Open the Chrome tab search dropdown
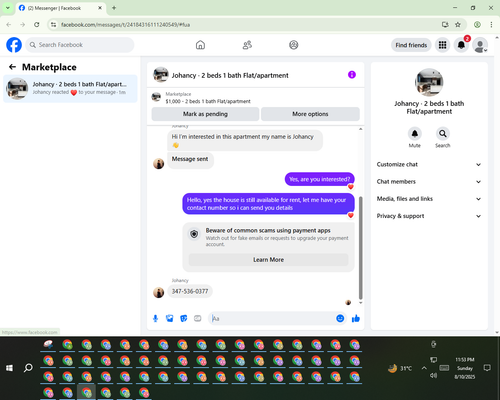500x400 pixels. 8,8
